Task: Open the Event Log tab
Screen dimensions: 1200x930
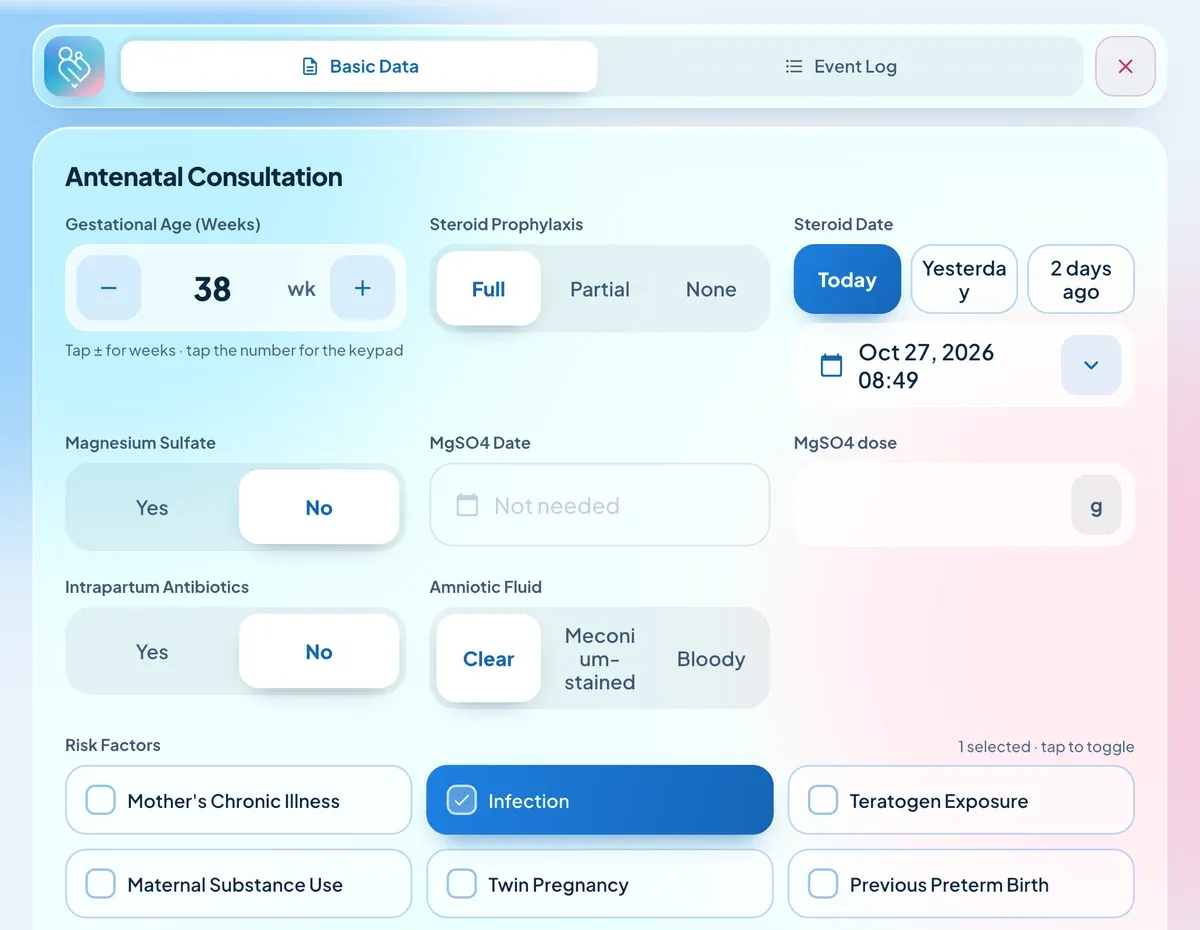Action: tap(840, 67)
